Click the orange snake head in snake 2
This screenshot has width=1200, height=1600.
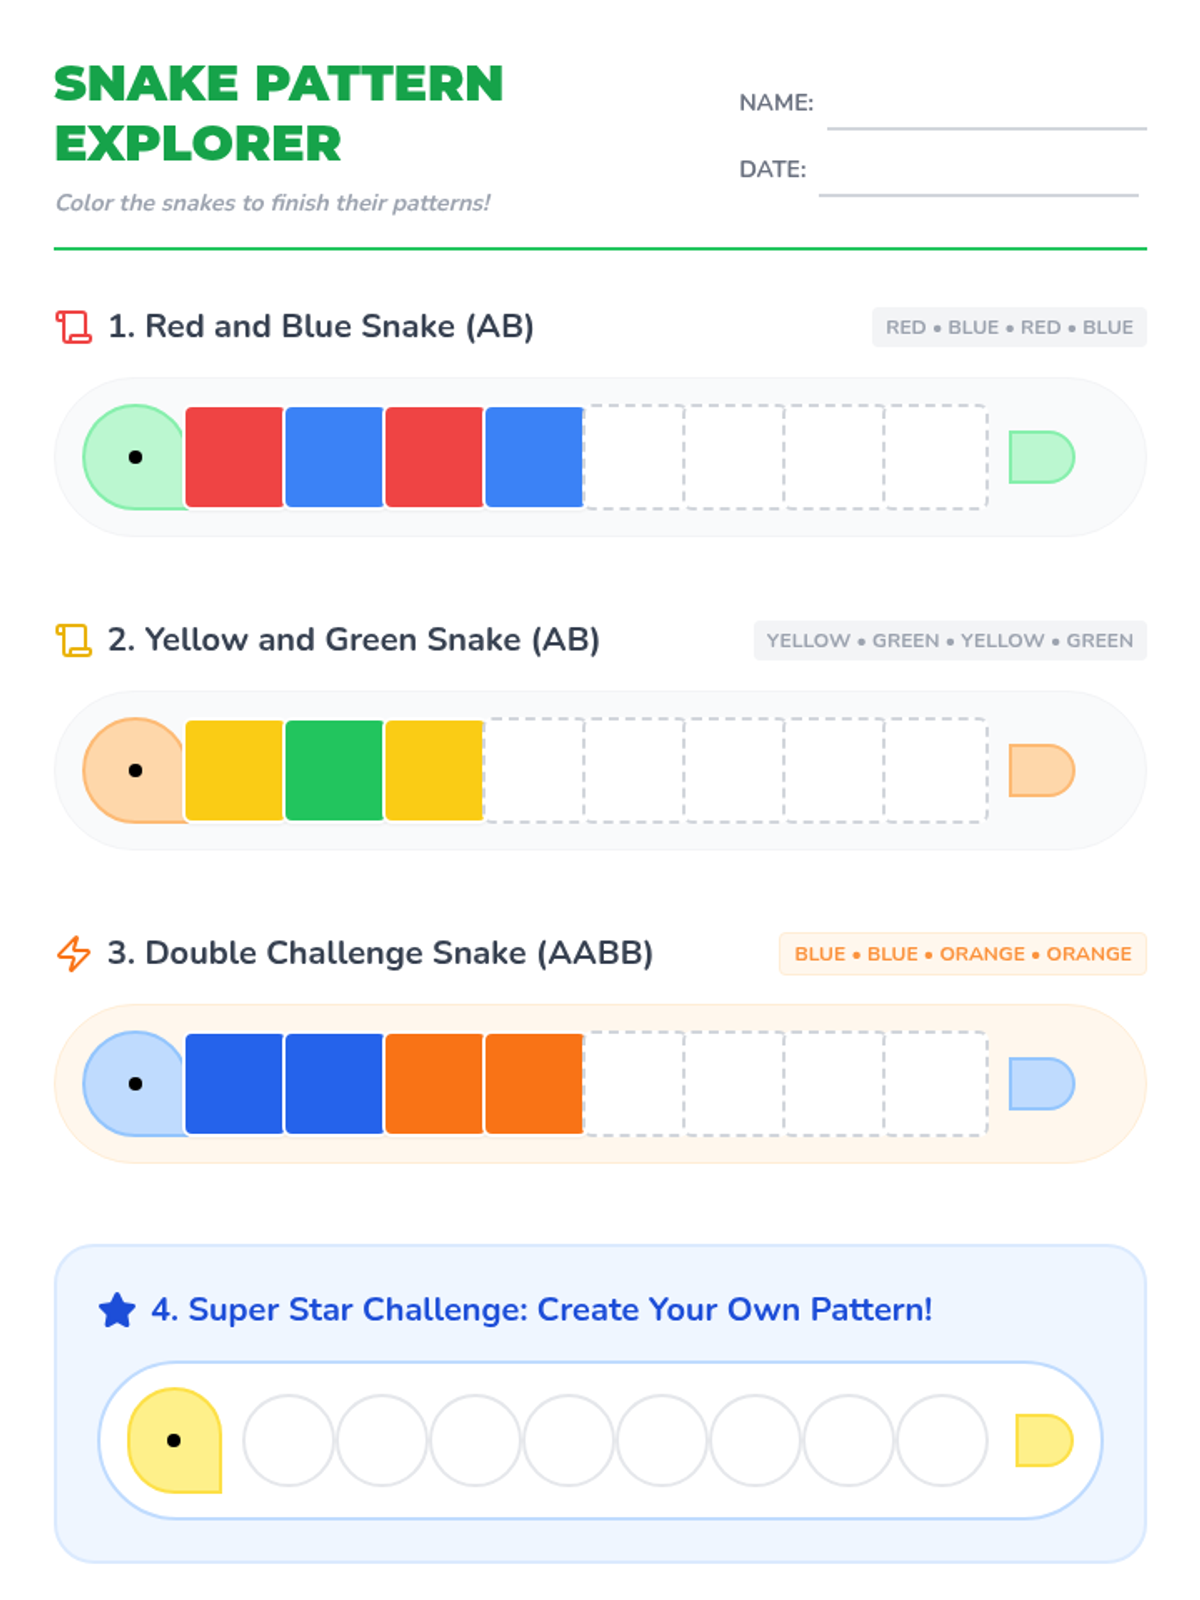(x=135, y=770)
